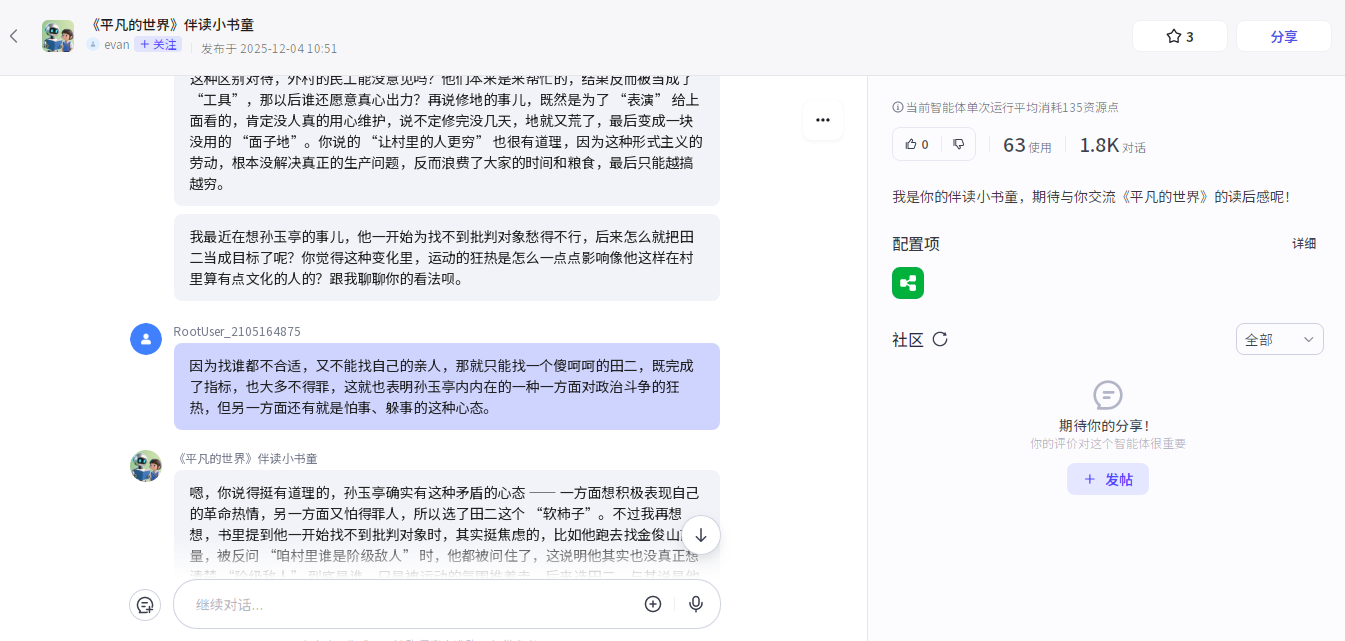The height and width of the screenshot is (641, 1345).
Task: Focus the 继续对话 message input field
Action: click(x=410, y=604)
